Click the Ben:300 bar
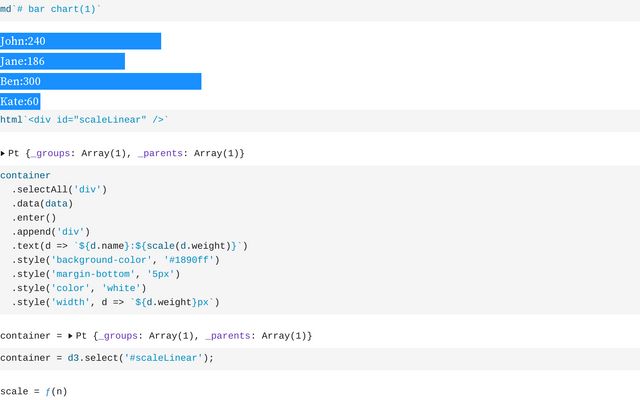The height and width of the screenshot is (400, 640). (100, 81)
